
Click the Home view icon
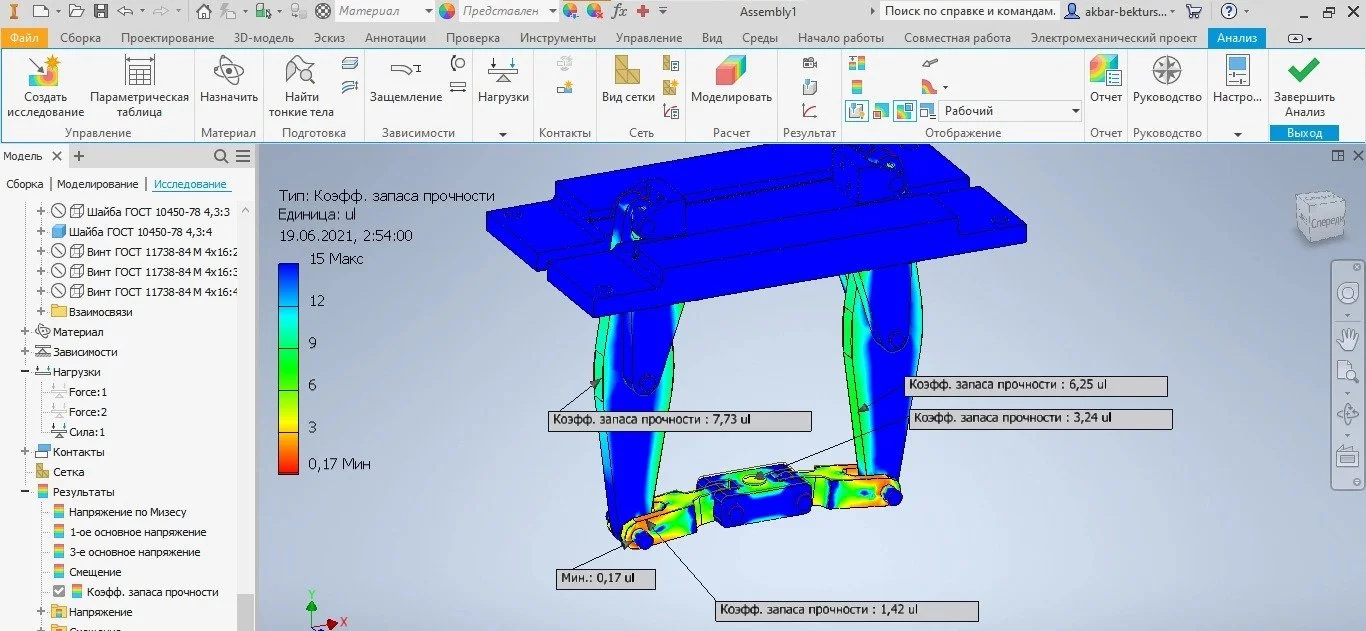pos(203,11)
